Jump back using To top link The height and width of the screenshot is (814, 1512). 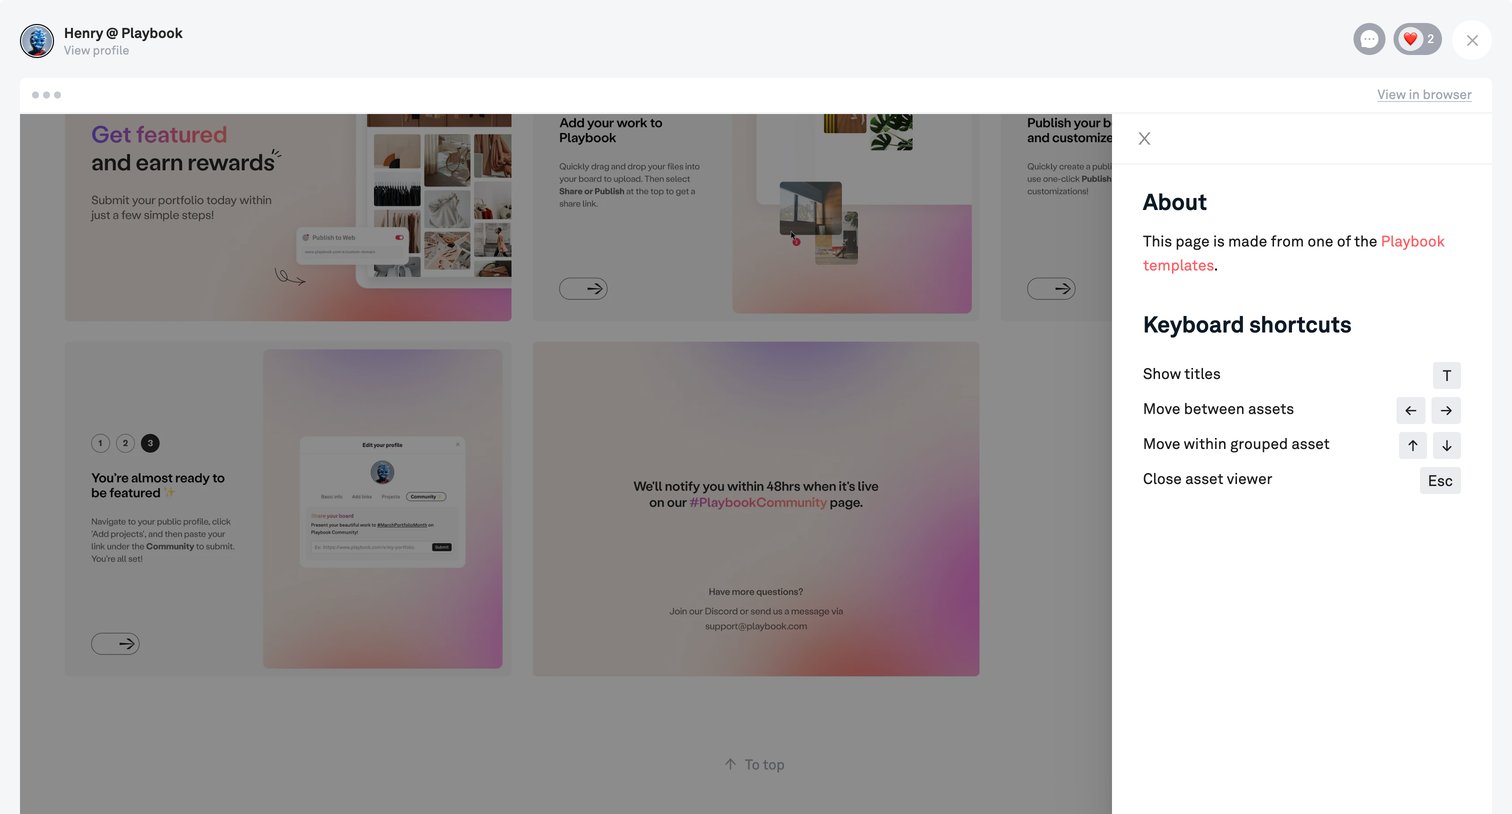[754, 765]
